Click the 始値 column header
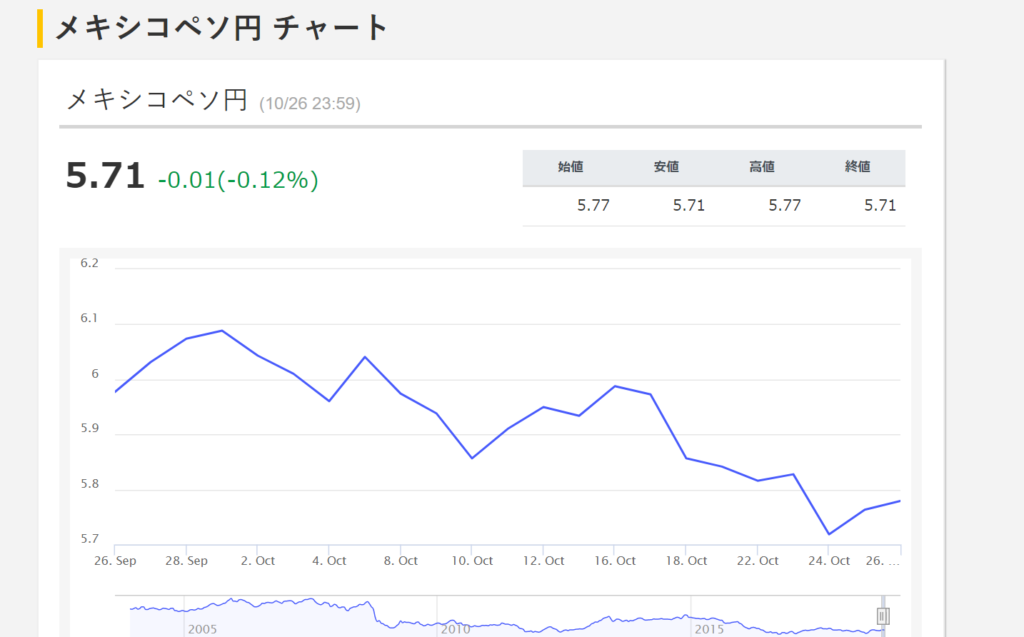The image size is (1024, 637). 570,167
